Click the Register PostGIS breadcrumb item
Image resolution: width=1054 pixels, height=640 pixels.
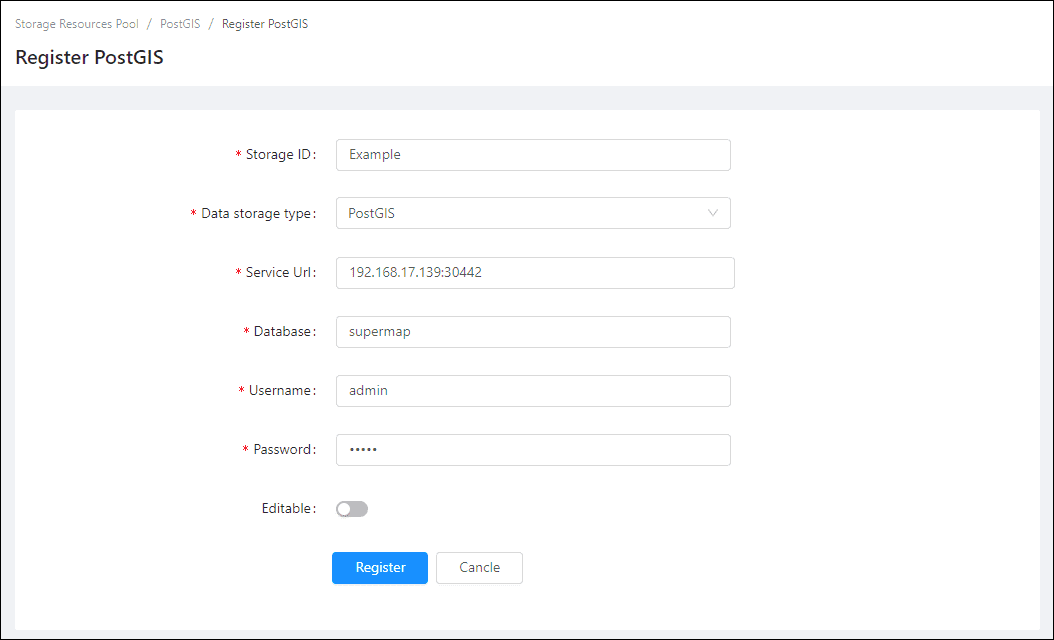(265, 24)
